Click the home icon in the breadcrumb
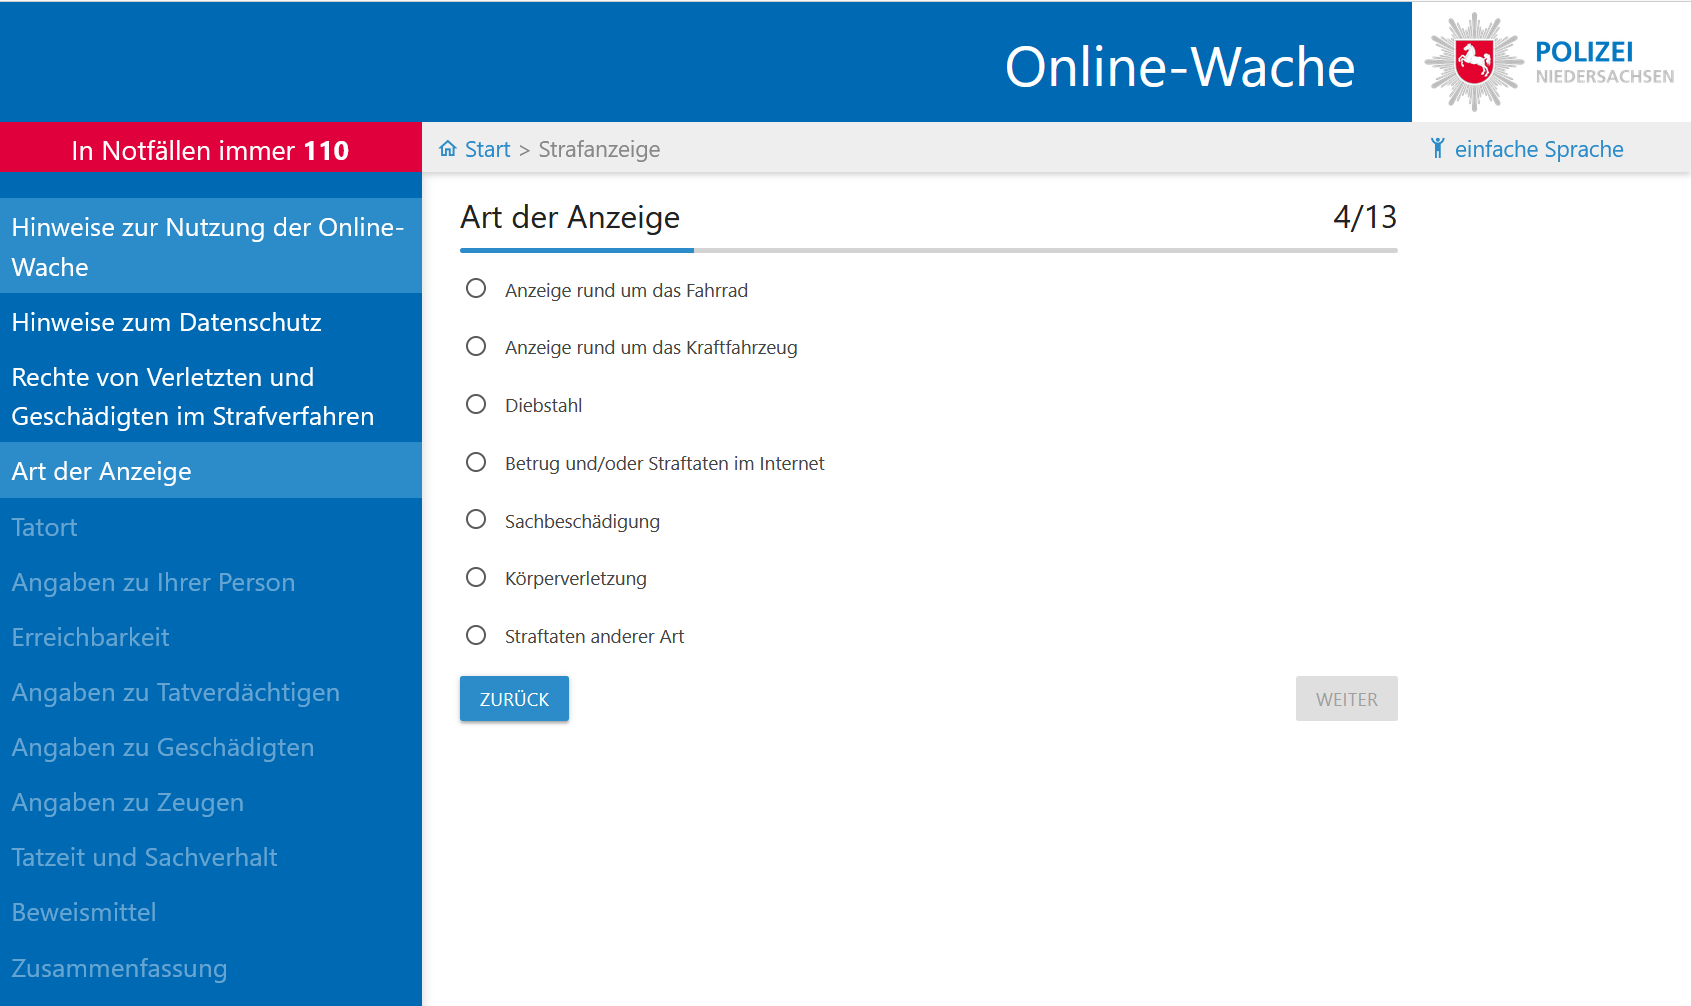The height and width of the screenshot is (1006, 1691). (x=448, y=149)
